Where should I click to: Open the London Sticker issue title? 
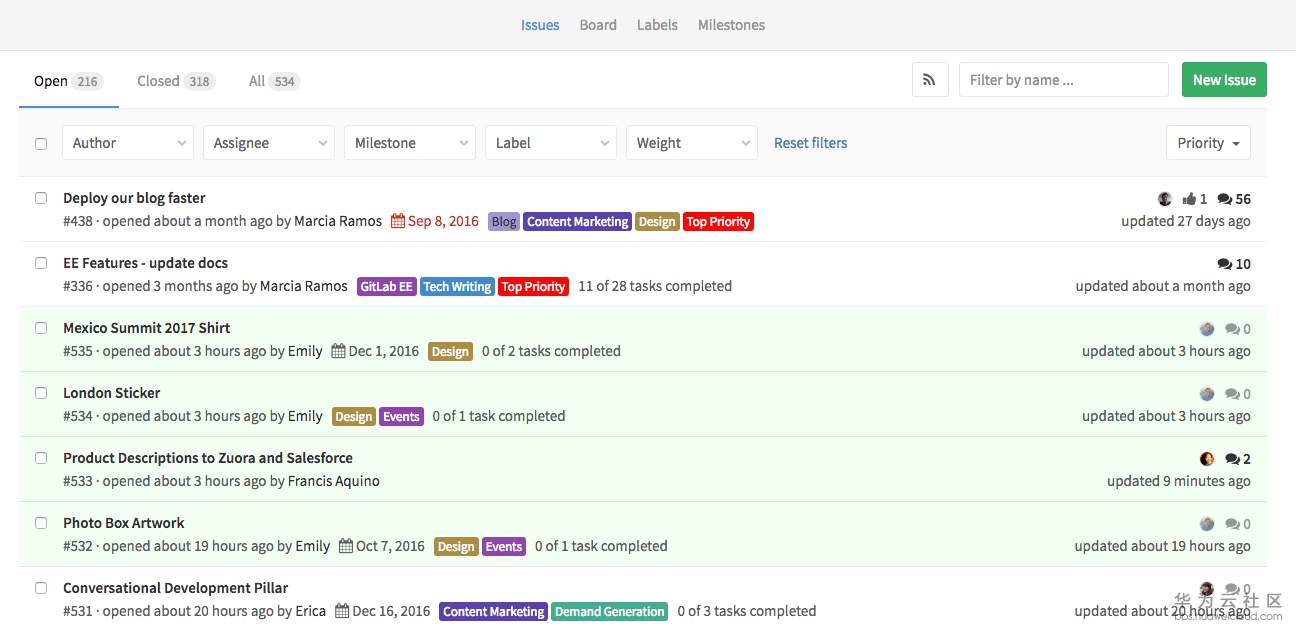111,393
